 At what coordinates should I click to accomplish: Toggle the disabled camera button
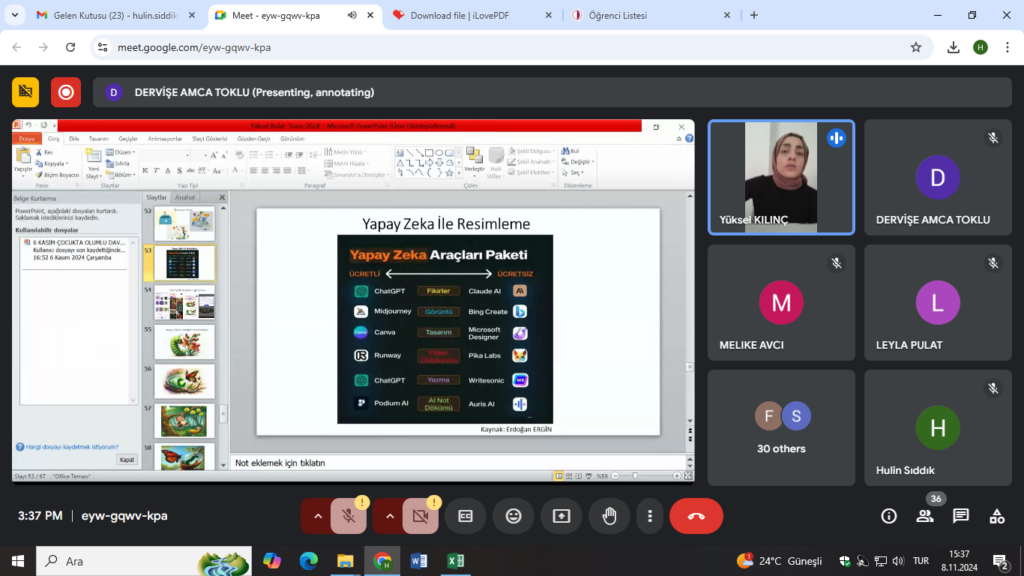pyautogui.click(x=420, y=516)
